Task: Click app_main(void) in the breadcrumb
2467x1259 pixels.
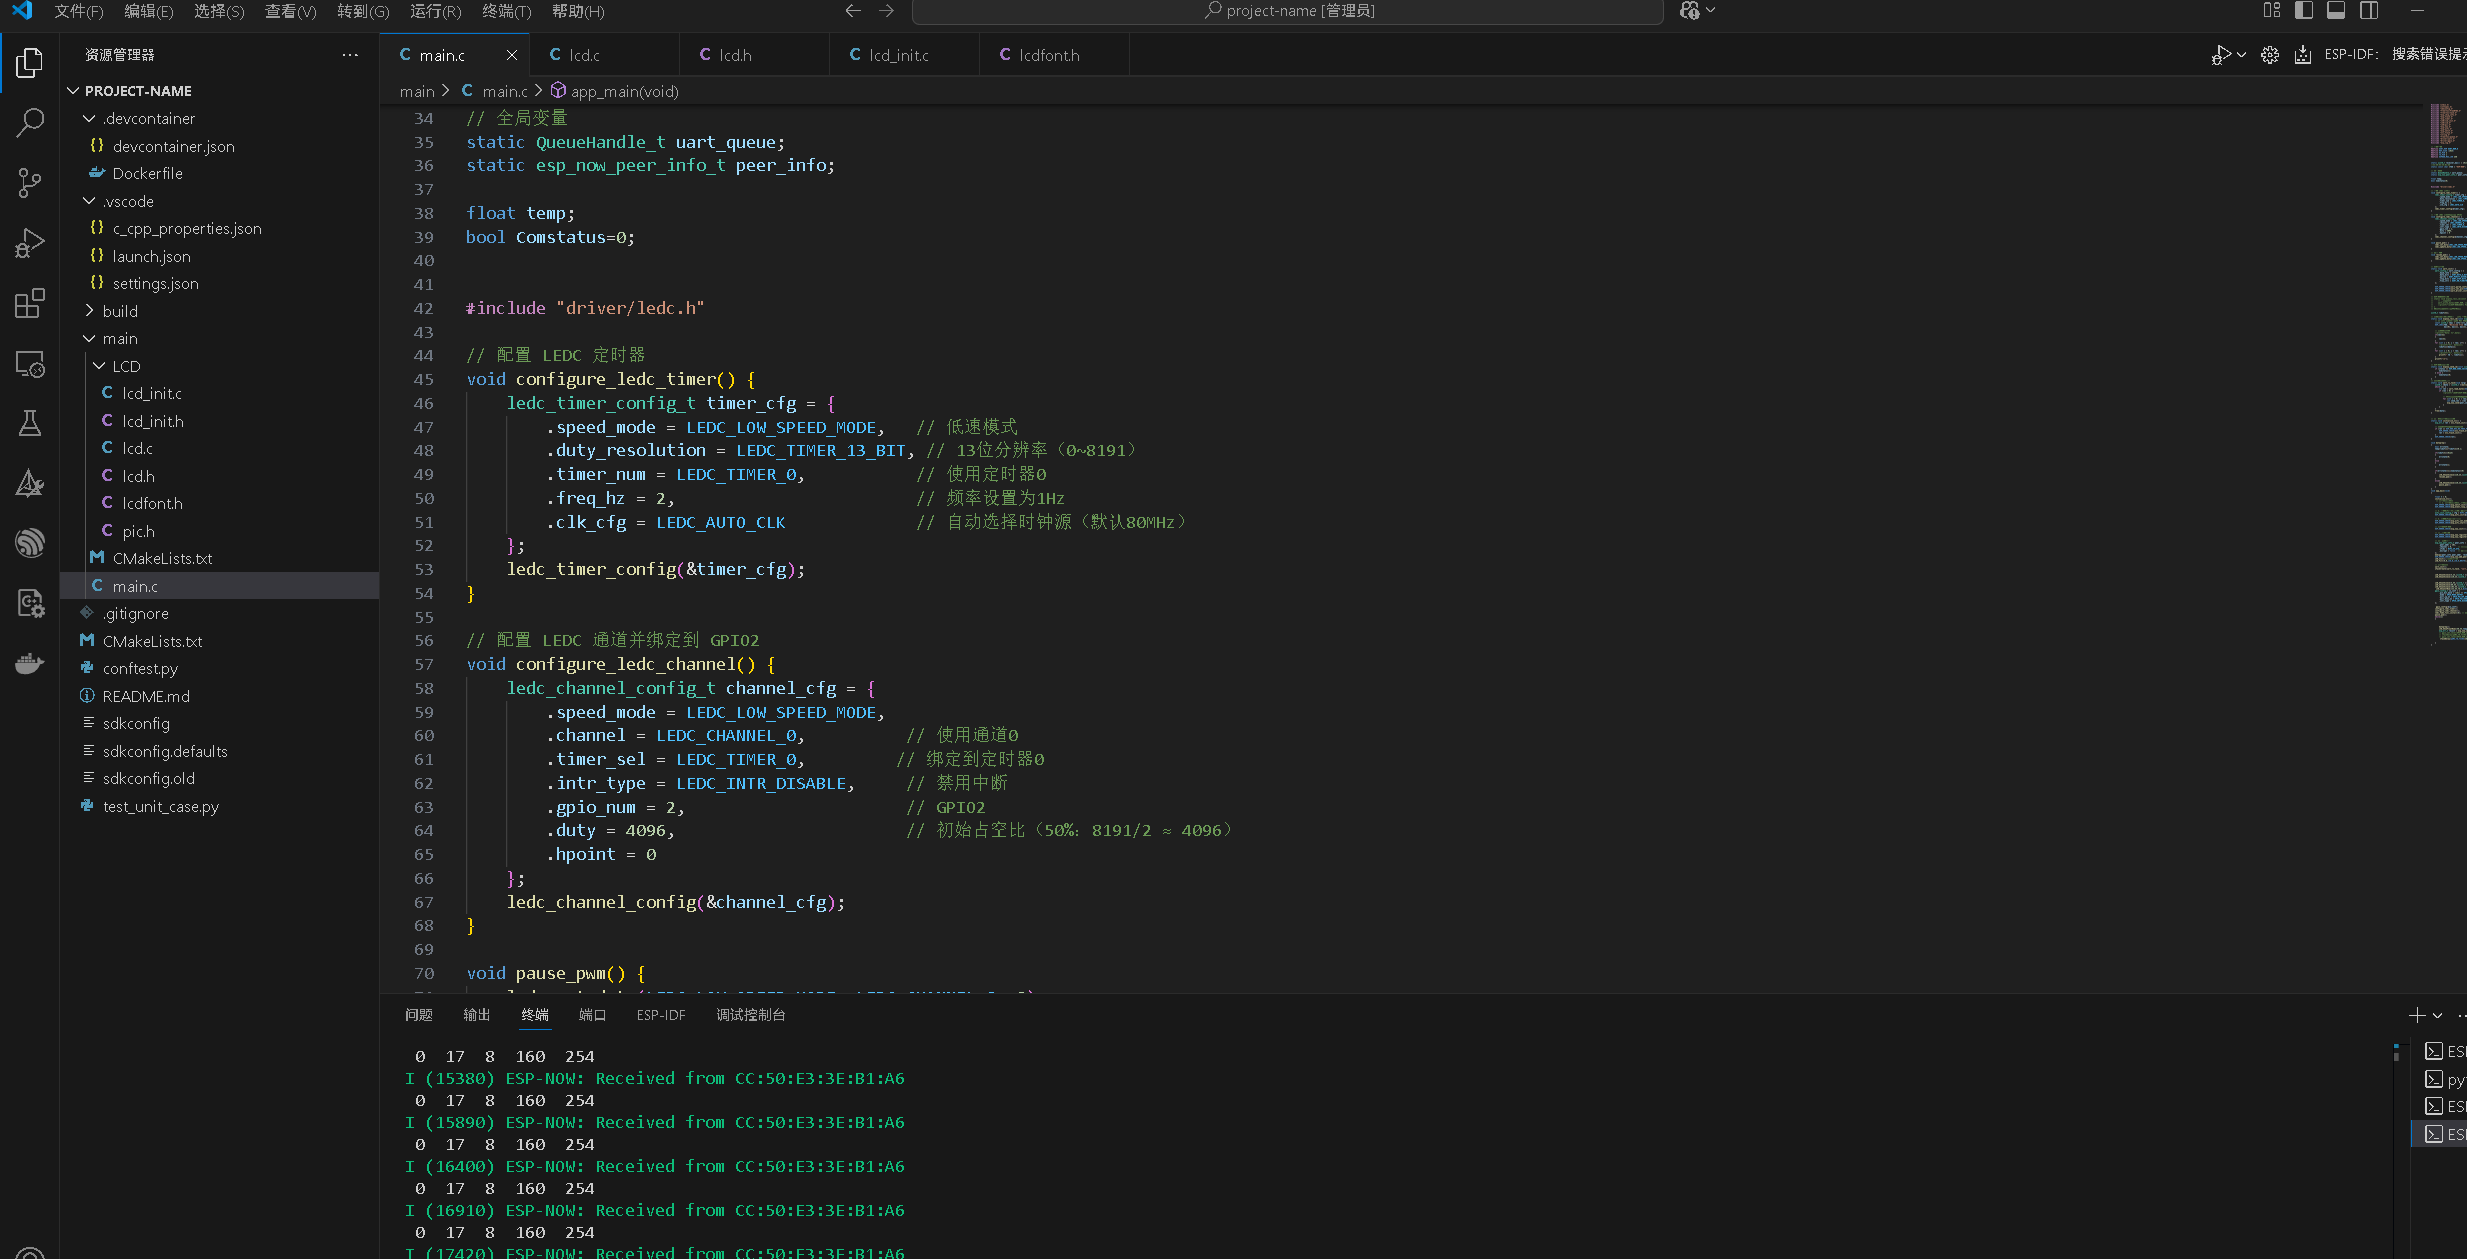Action: click(625, 91)
